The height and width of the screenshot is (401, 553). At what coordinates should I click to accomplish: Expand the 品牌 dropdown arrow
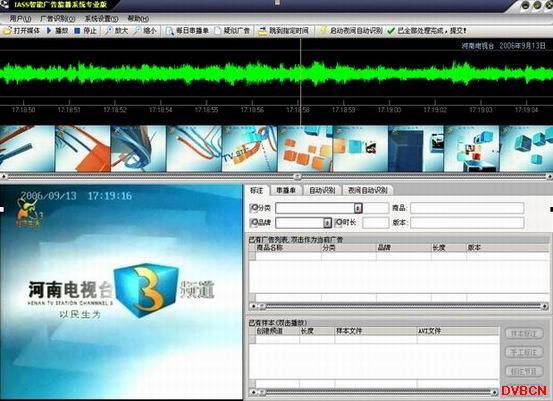pyautogui.click(x=327, y=223)
